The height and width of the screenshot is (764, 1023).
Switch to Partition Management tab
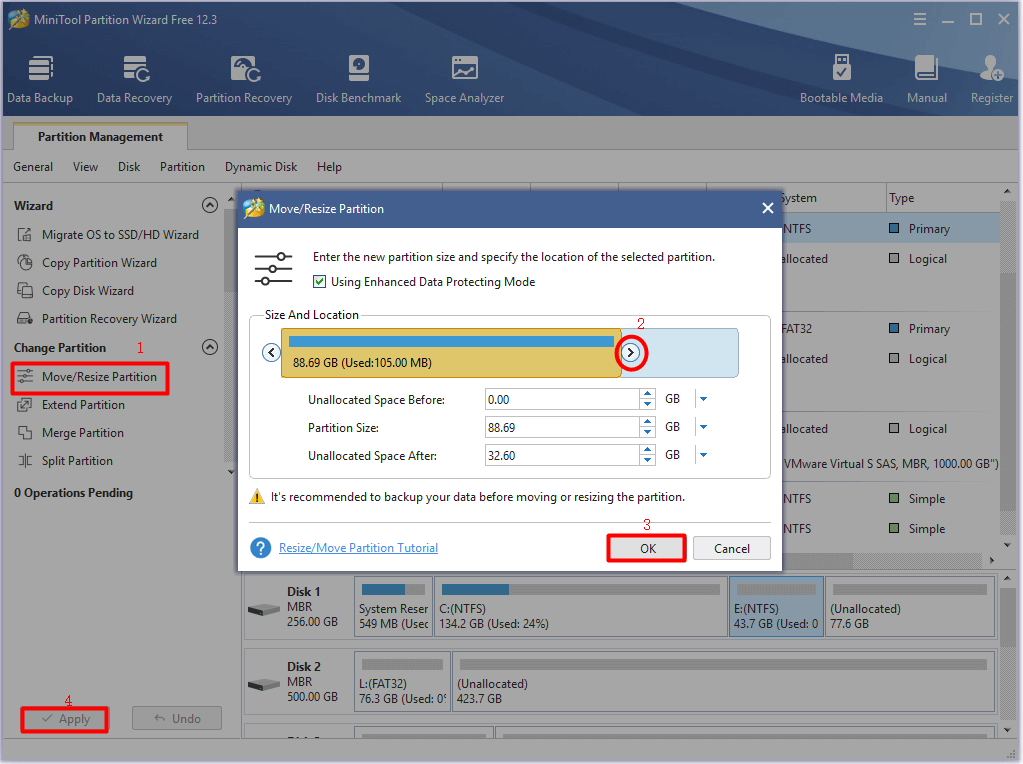click(x=100, y=136)
